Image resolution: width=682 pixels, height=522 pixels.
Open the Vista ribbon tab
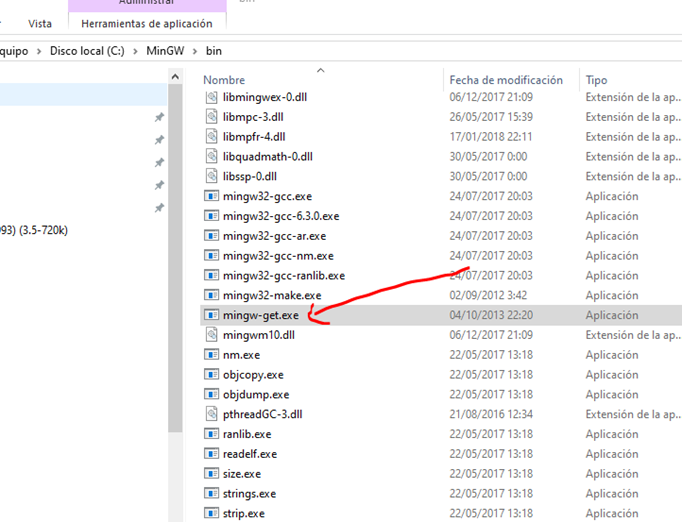tap(40, 23)
